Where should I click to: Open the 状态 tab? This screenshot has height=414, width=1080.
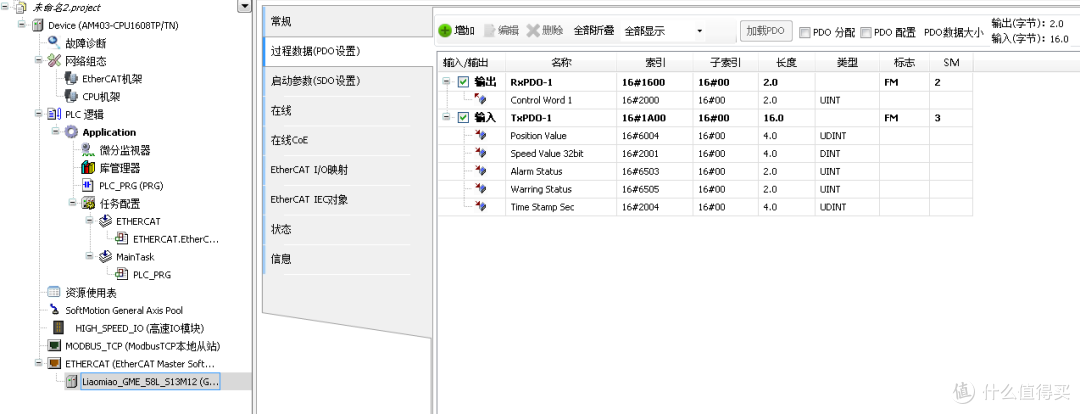click(346, 229)
